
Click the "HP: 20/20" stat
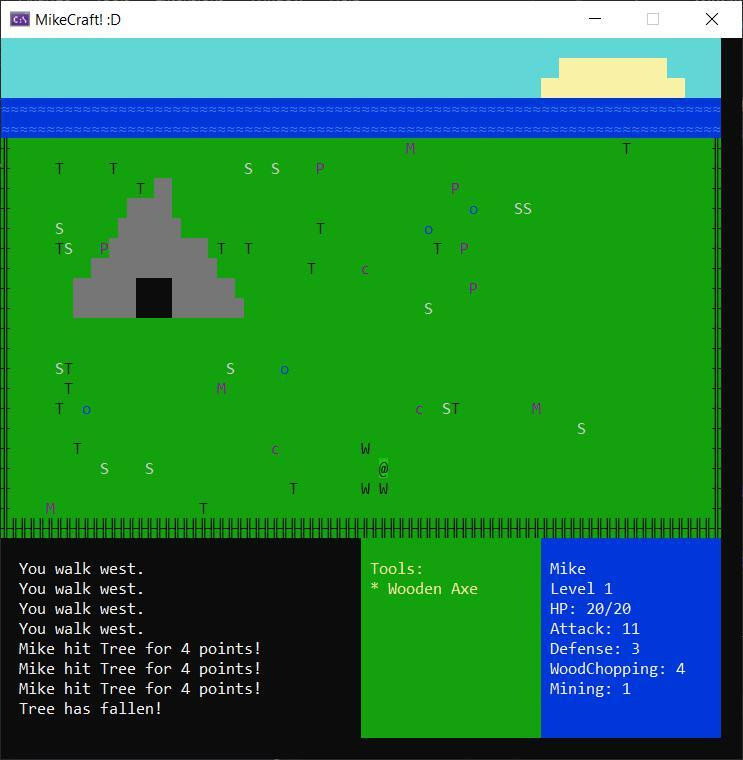click(590, 608)
